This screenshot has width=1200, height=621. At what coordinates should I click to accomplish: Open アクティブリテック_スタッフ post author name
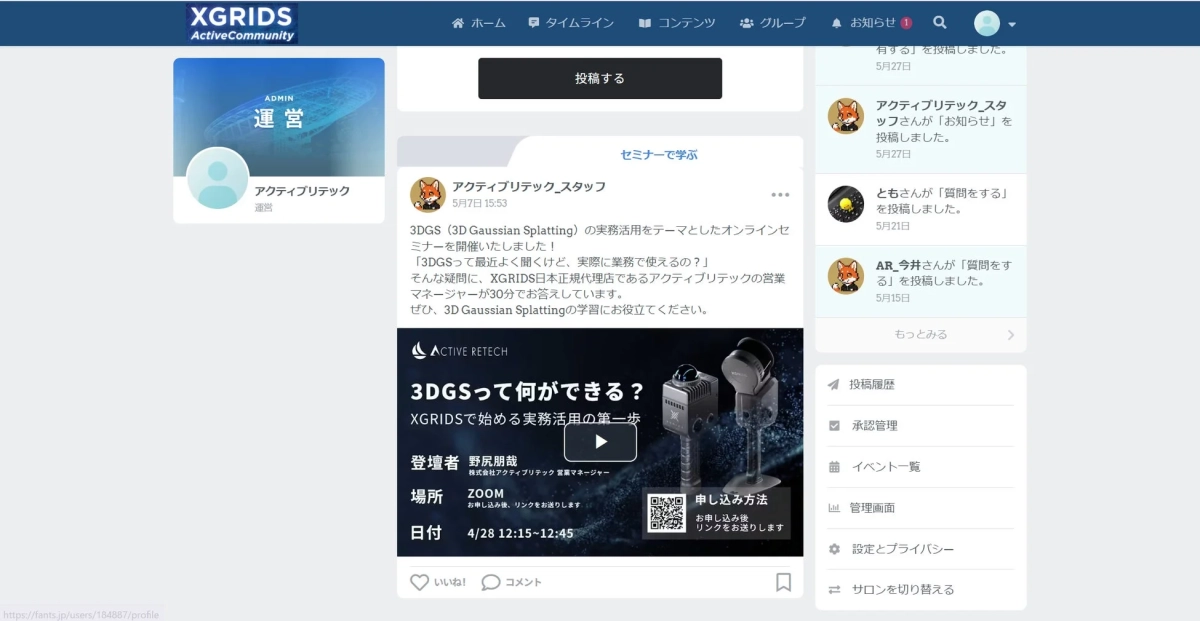pyautogui.click(x=529, y=187)
